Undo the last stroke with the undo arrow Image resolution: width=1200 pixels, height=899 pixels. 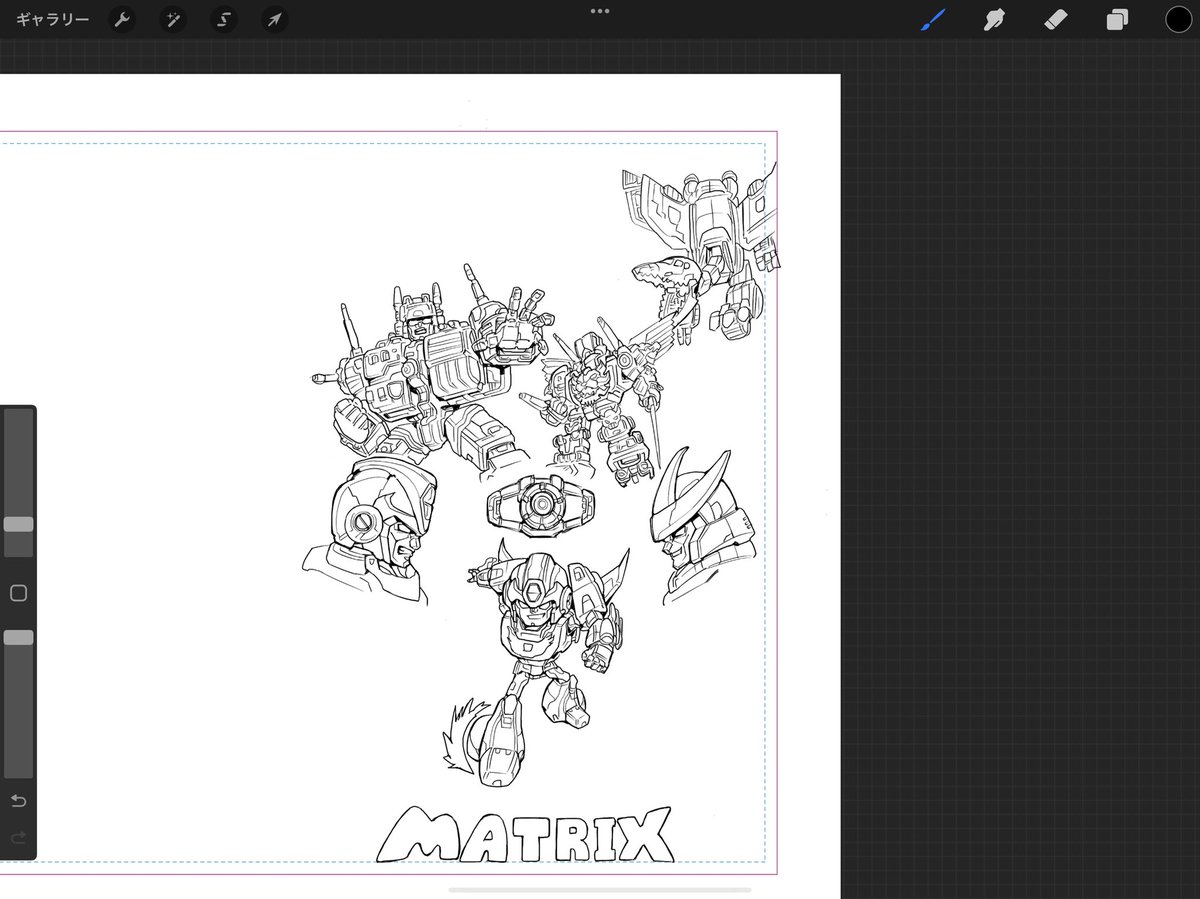(x=18, y=801)
